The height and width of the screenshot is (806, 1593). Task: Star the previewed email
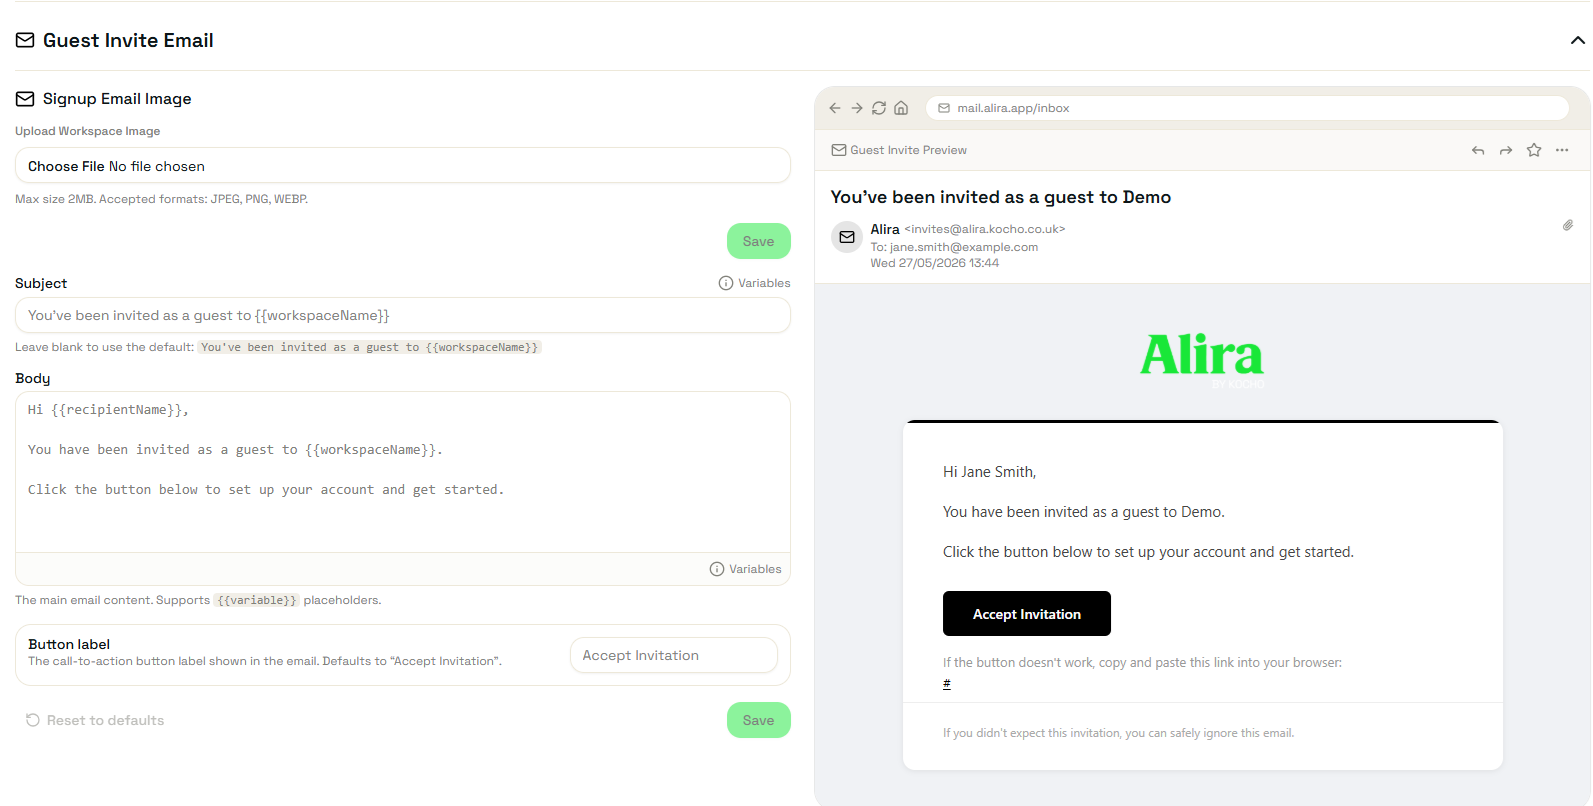(1534, 150)
